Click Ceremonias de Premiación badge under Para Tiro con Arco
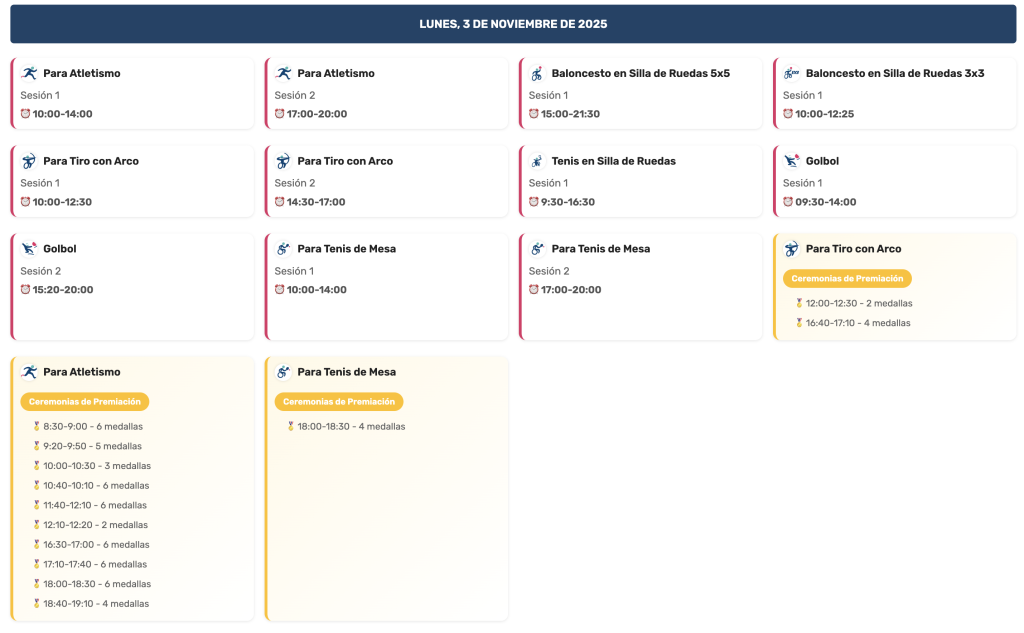 coord(847,279)
